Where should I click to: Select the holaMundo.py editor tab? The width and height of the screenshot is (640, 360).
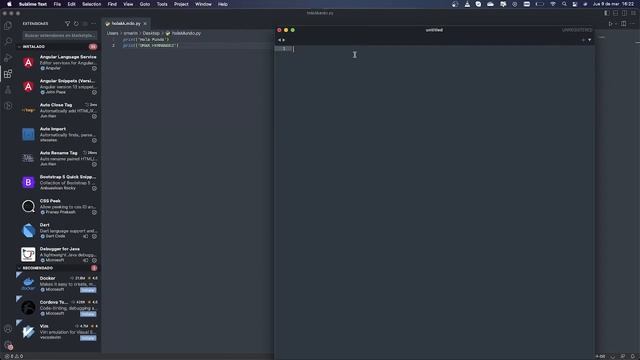click(126, 24)
